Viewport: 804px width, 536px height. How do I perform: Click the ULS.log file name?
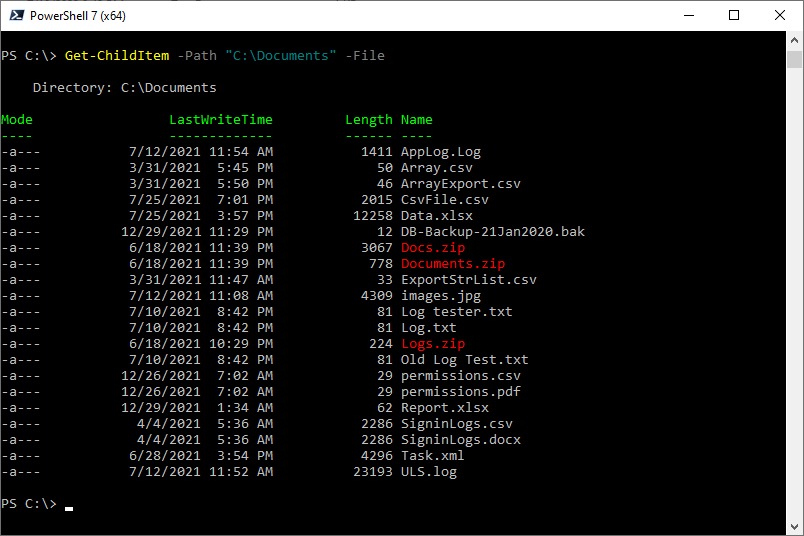[x=429, y=472]
